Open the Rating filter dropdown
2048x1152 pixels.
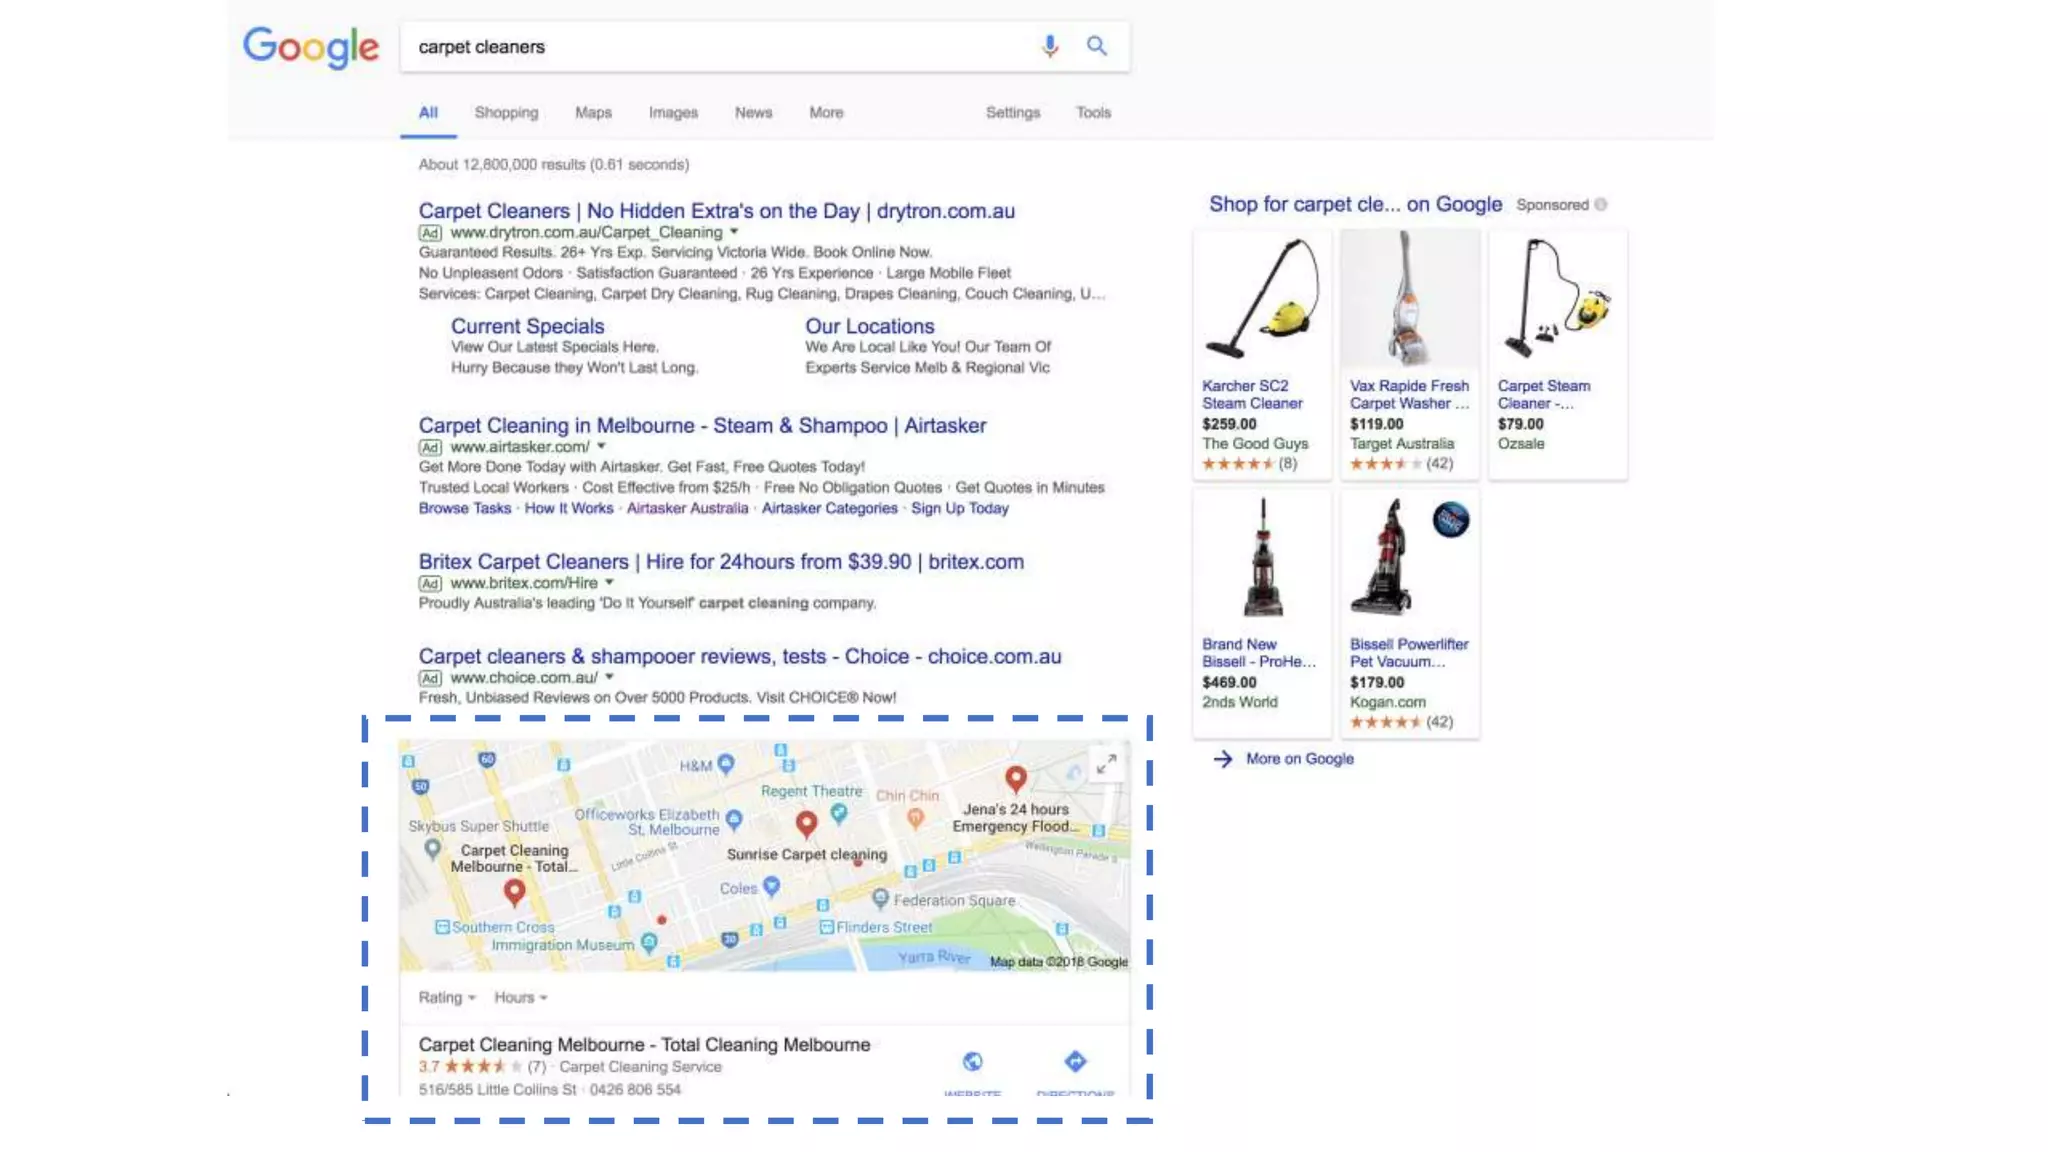446,997
